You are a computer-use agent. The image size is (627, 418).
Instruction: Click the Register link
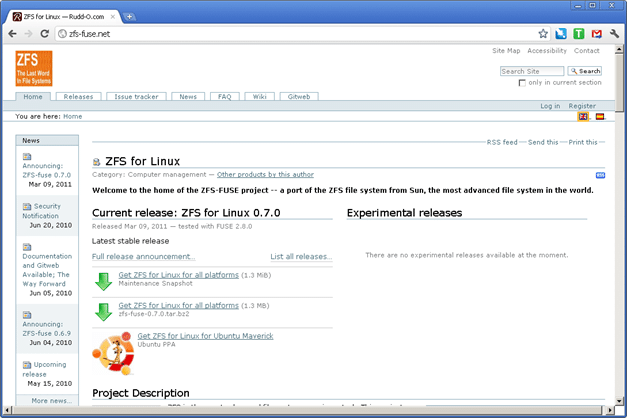(582, 106)
